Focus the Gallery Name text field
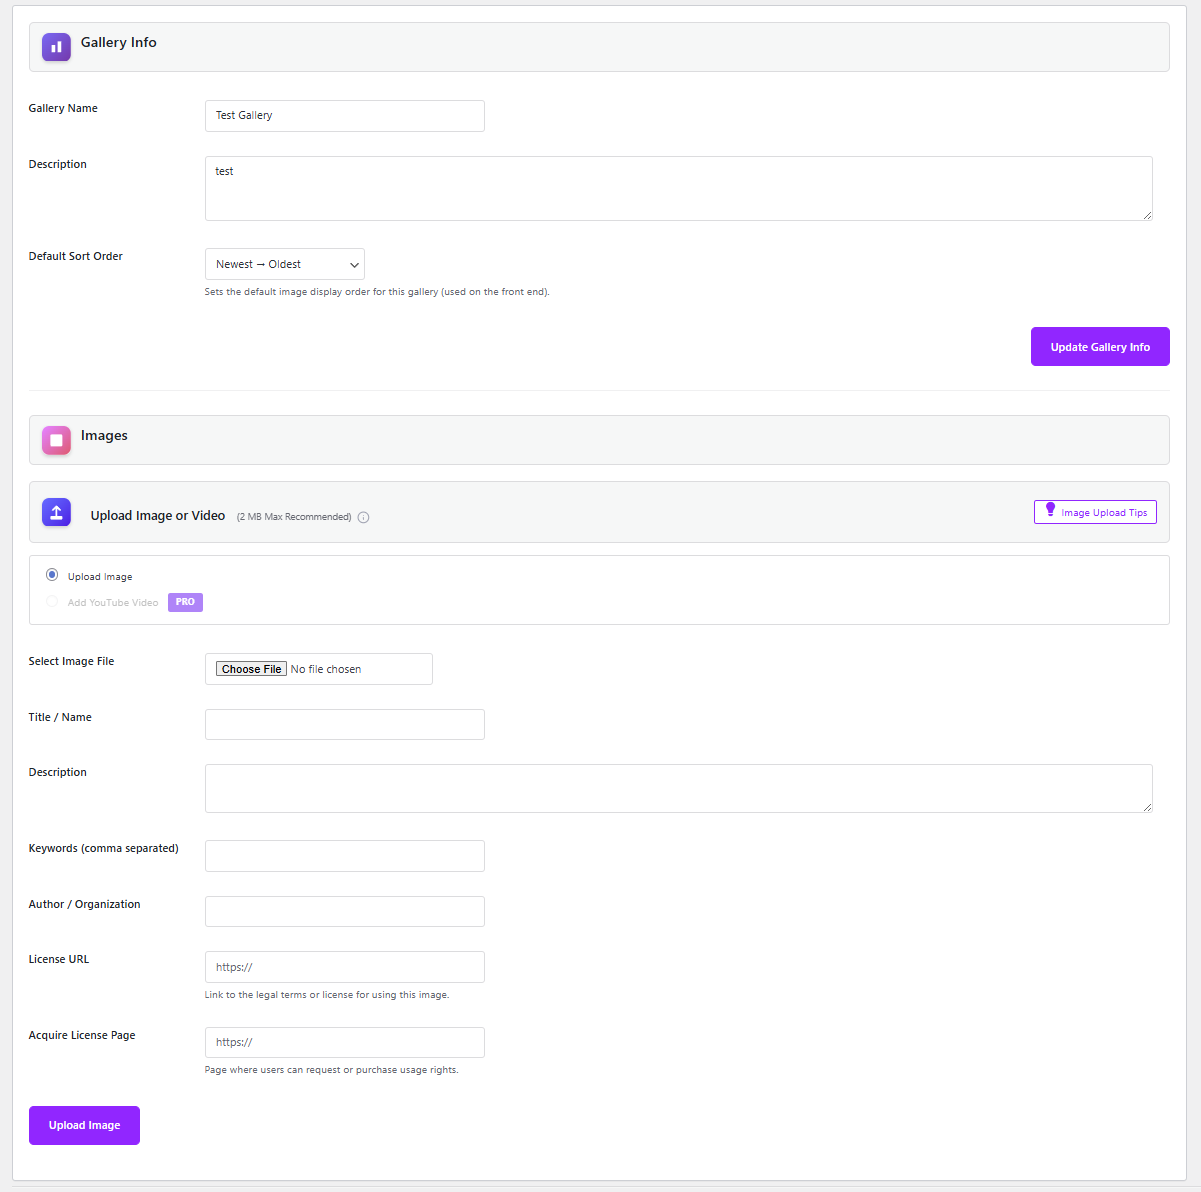Image resolution: width=1201 pixels, height=1192 pixels. (344, 116)
